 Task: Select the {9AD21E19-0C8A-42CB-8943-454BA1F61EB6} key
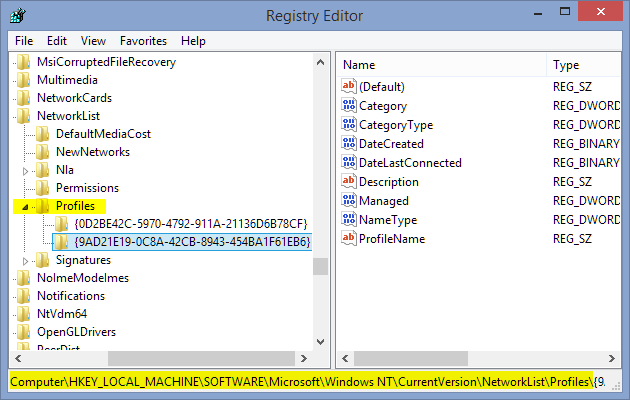(x=192, y=242)
